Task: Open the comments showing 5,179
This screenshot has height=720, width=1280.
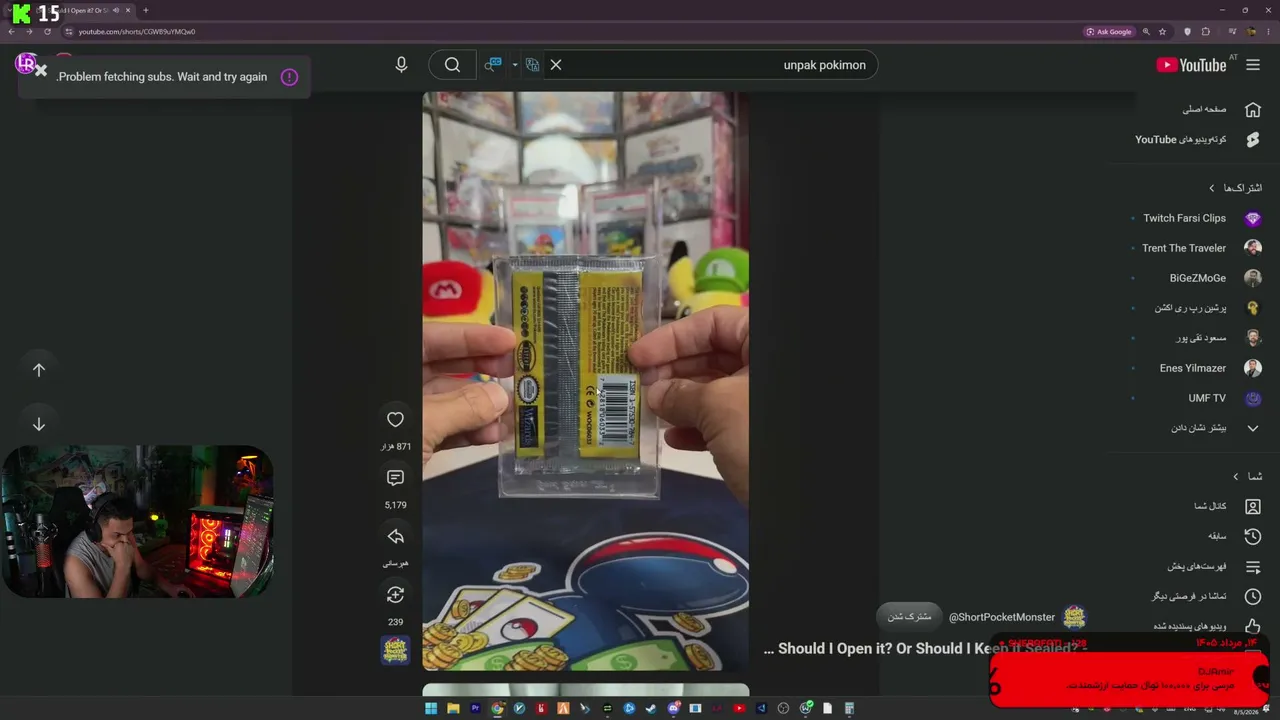Action: (x=395, y=478)
